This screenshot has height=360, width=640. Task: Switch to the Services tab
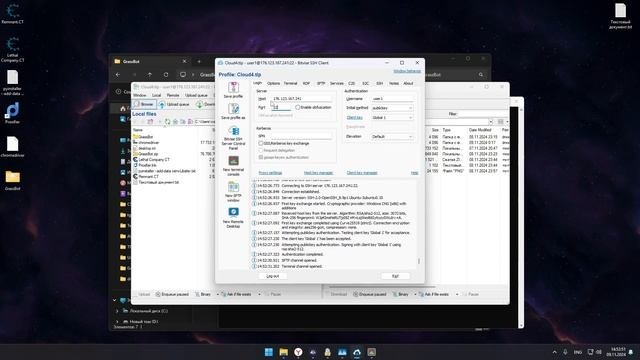coord(337,83)
